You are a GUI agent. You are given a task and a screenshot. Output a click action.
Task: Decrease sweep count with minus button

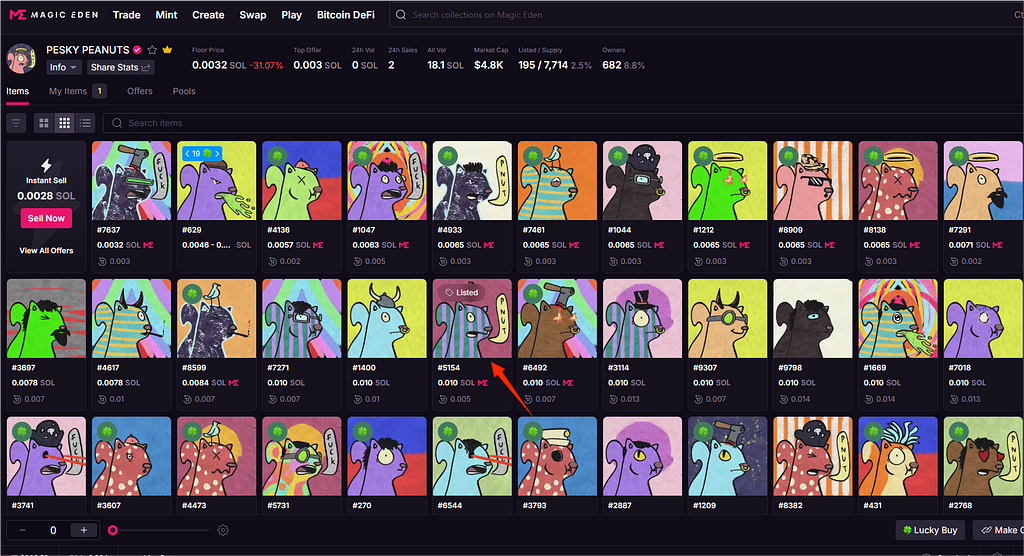coord(22,530)
